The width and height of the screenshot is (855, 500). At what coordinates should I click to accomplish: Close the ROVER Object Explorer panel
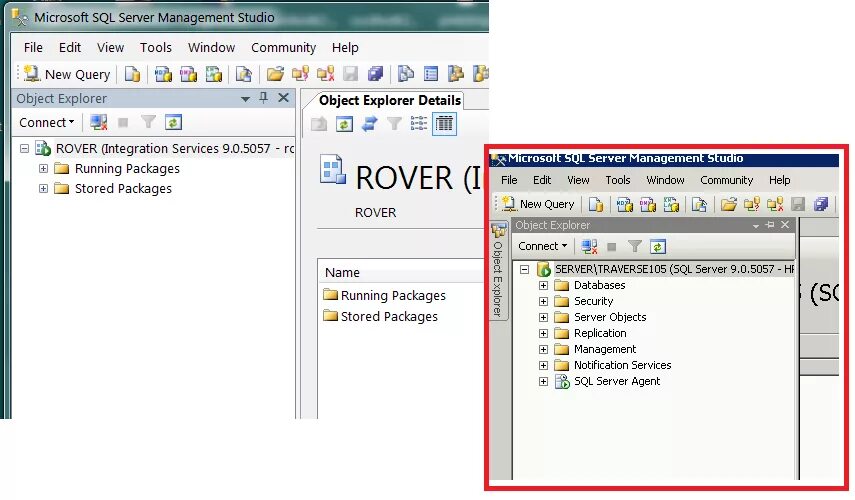pyautogui.click(x=284, y=98)
